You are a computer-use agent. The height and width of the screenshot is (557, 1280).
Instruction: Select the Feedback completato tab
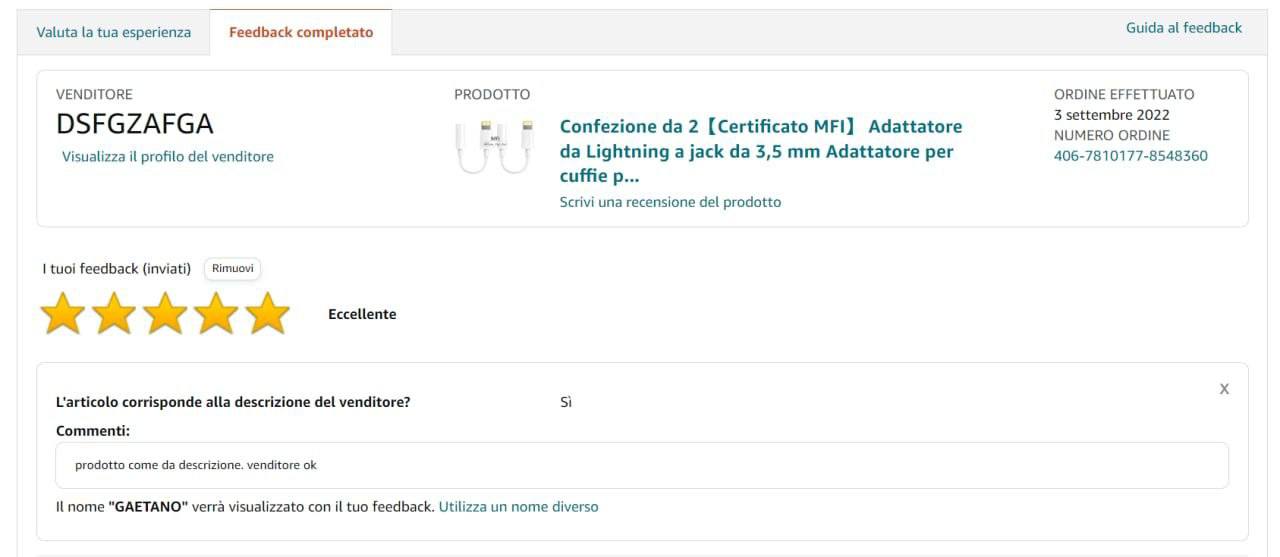click(x=301, y=32)
